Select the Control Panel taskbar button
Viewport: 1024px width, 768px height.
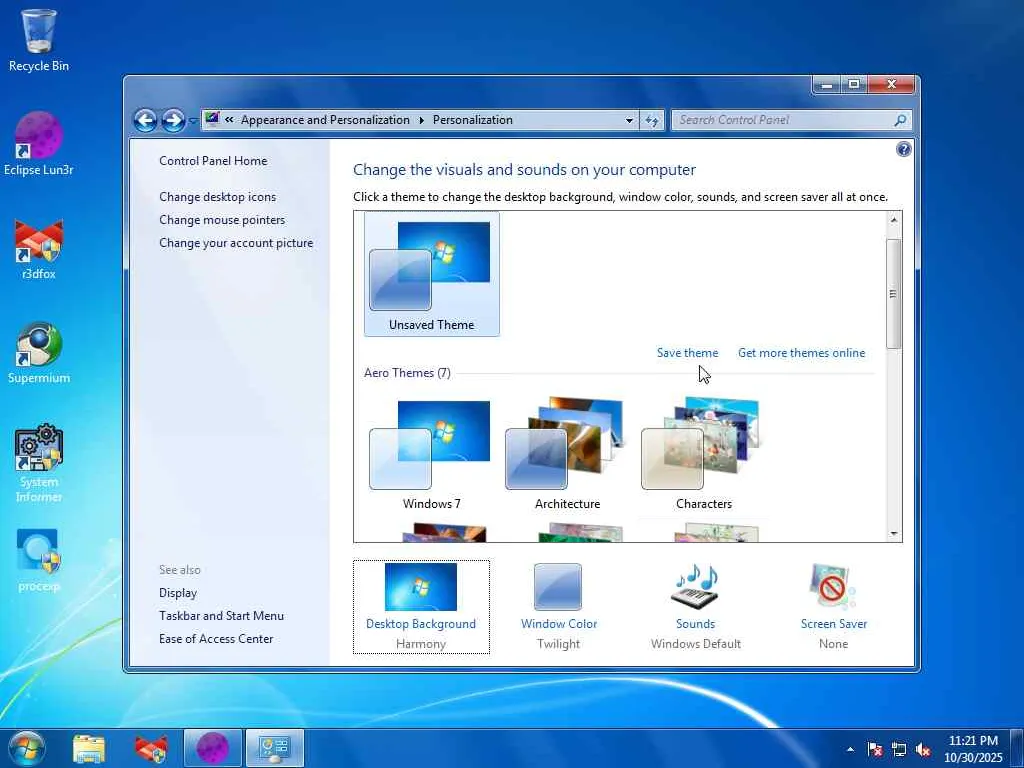[x=275, y=748]
